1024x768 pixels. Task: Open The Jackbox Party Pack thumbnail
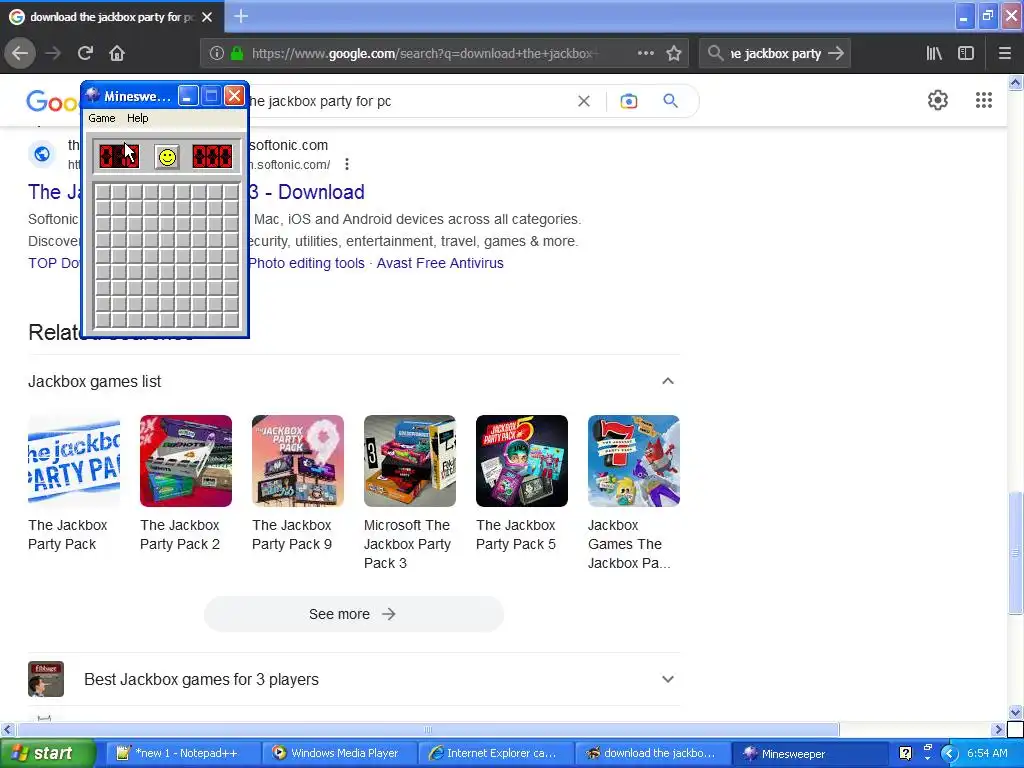coord(74,461)
